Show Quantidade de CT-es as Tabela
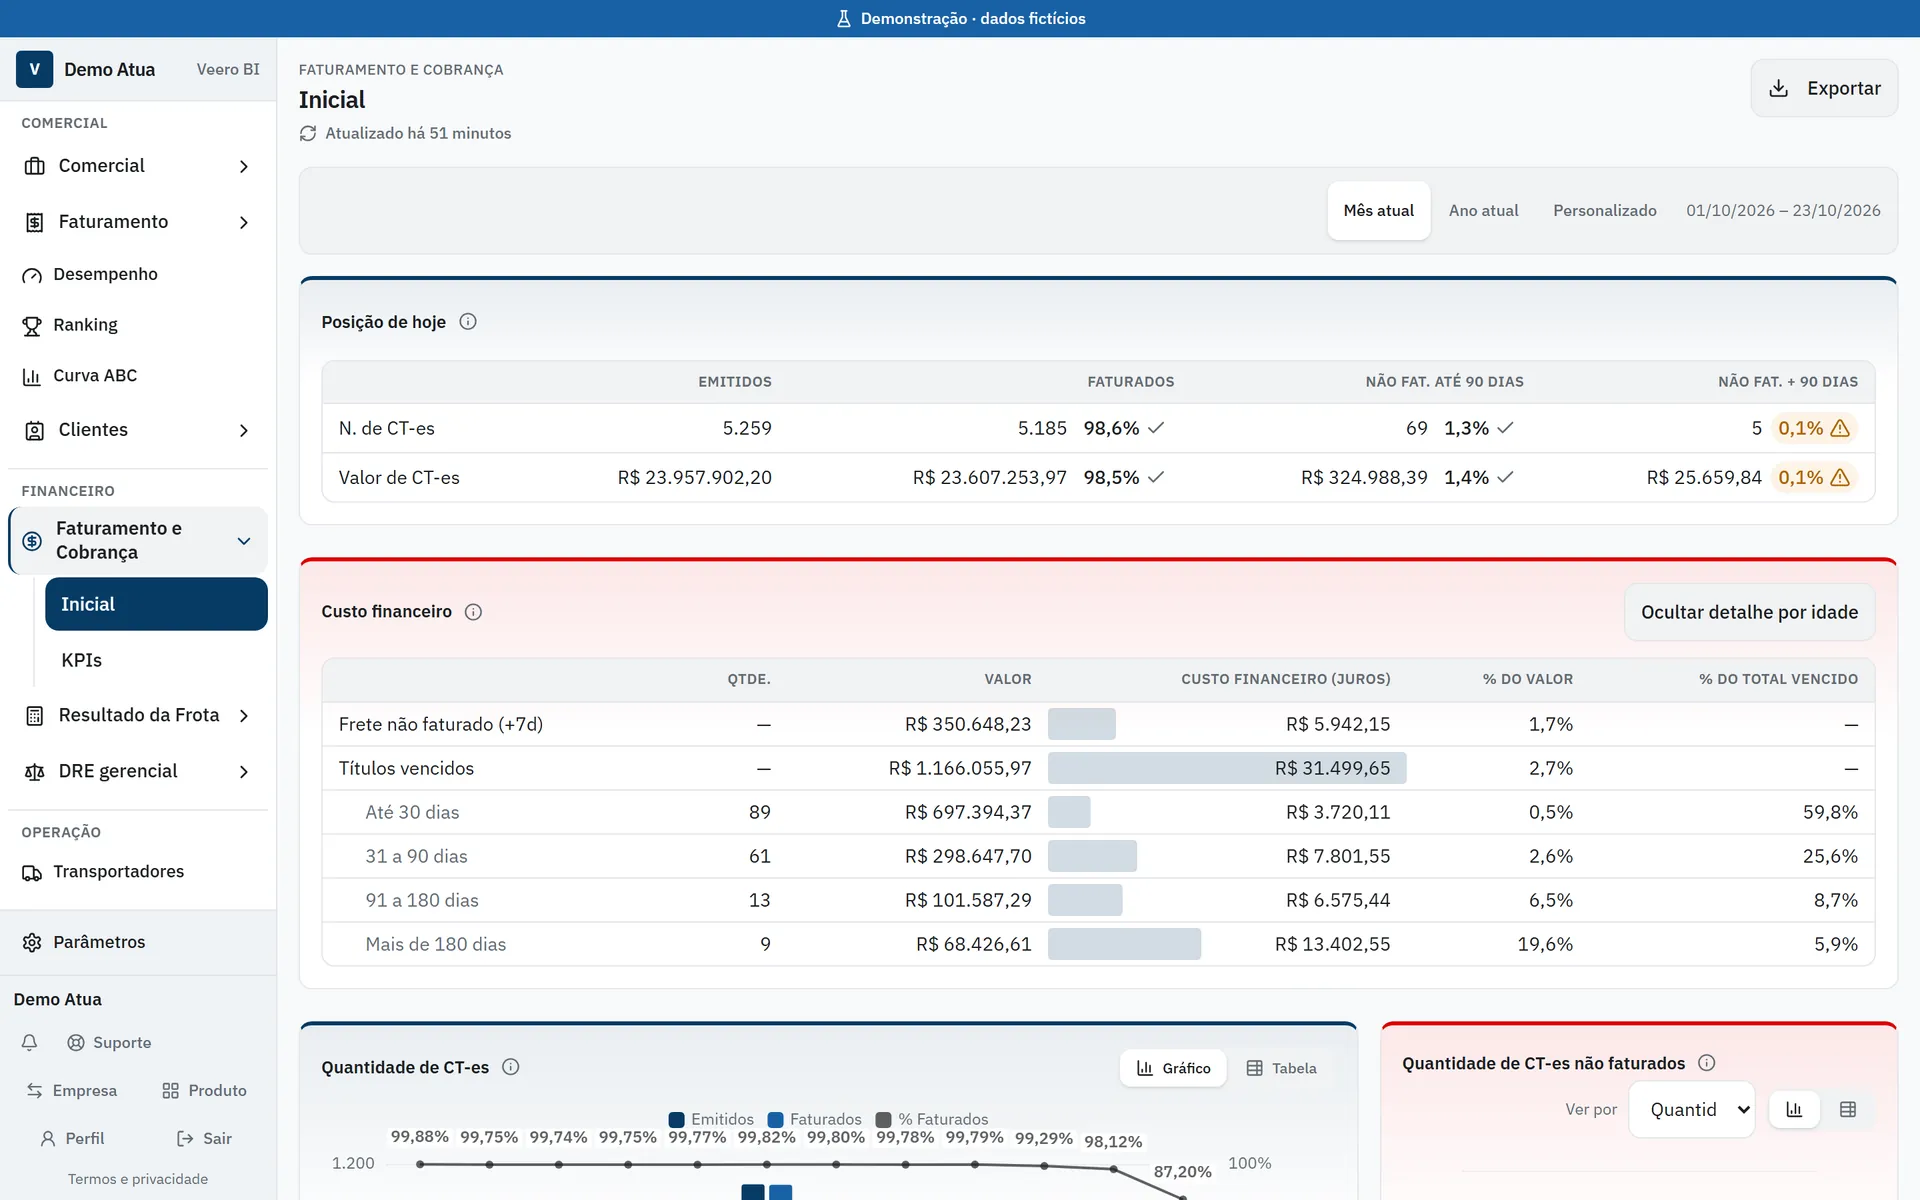 pos(1281,1068)
